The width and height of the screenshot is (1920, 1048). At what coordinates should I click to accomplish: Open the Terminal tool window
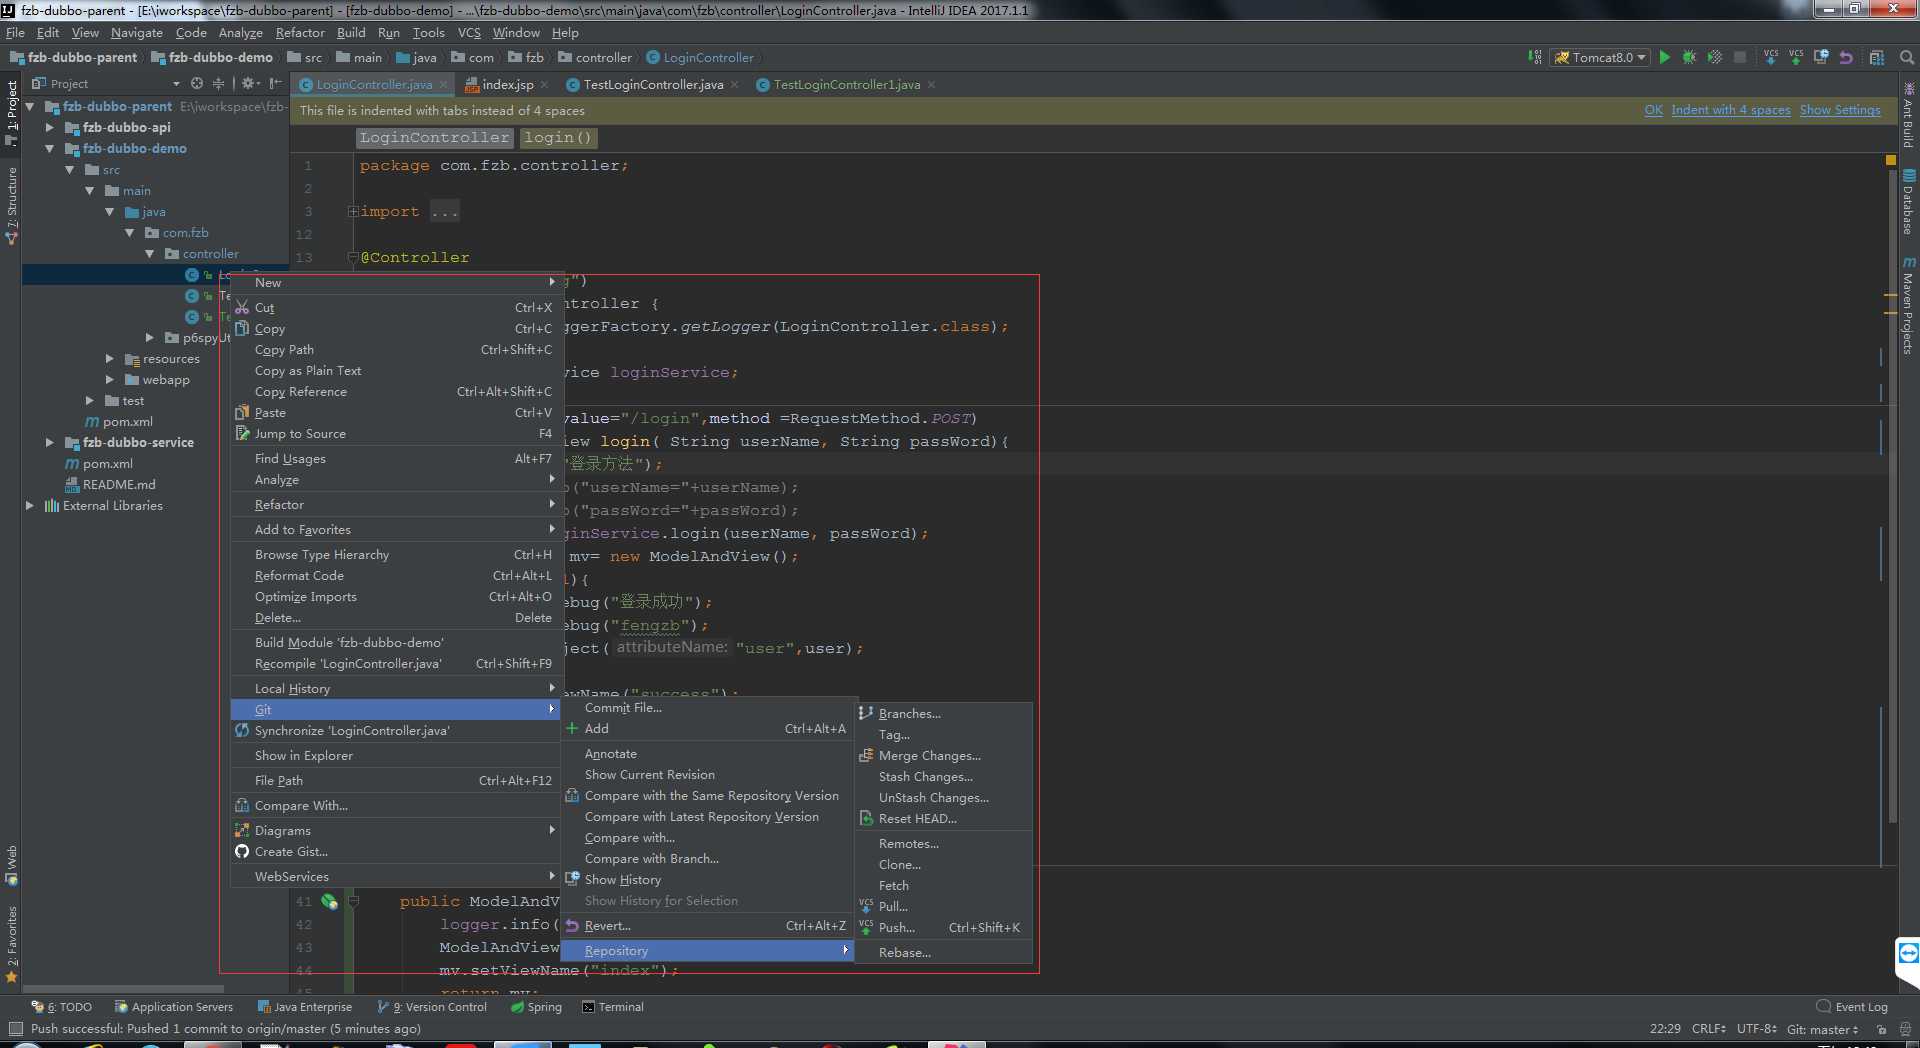(x=613, y=1007)
